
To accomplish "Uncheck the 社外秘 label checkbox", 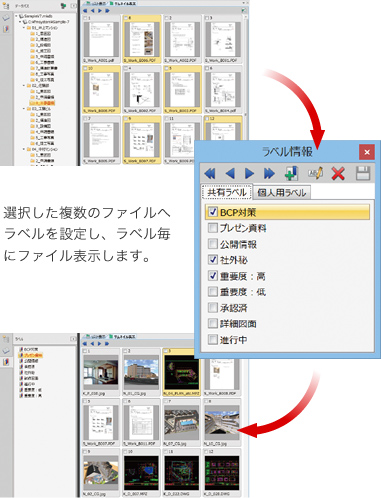I will pyautogui.click(x=213, y=260).
